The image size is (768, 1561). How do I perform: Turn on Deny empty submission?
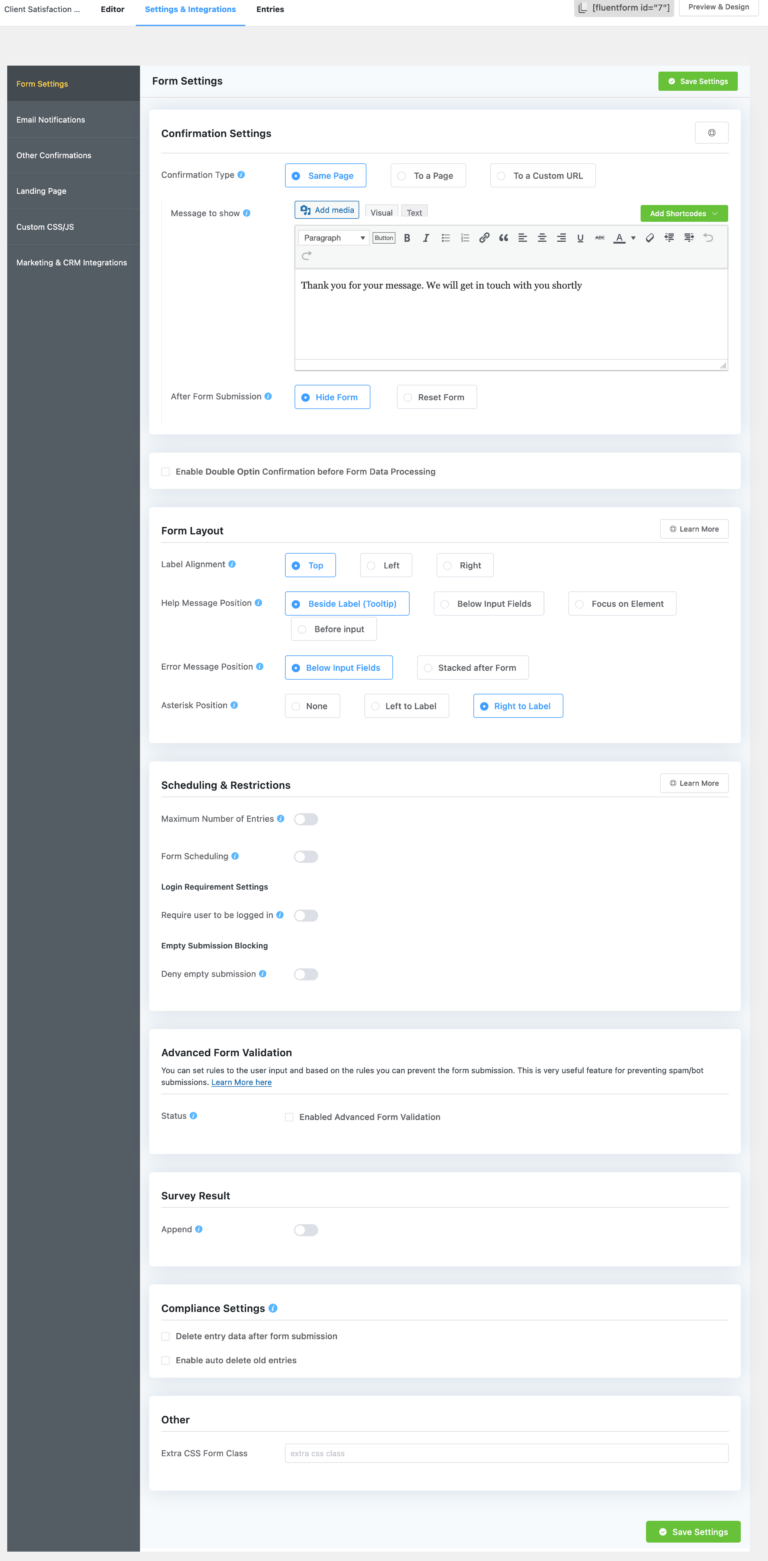click(x=306, y=973)
